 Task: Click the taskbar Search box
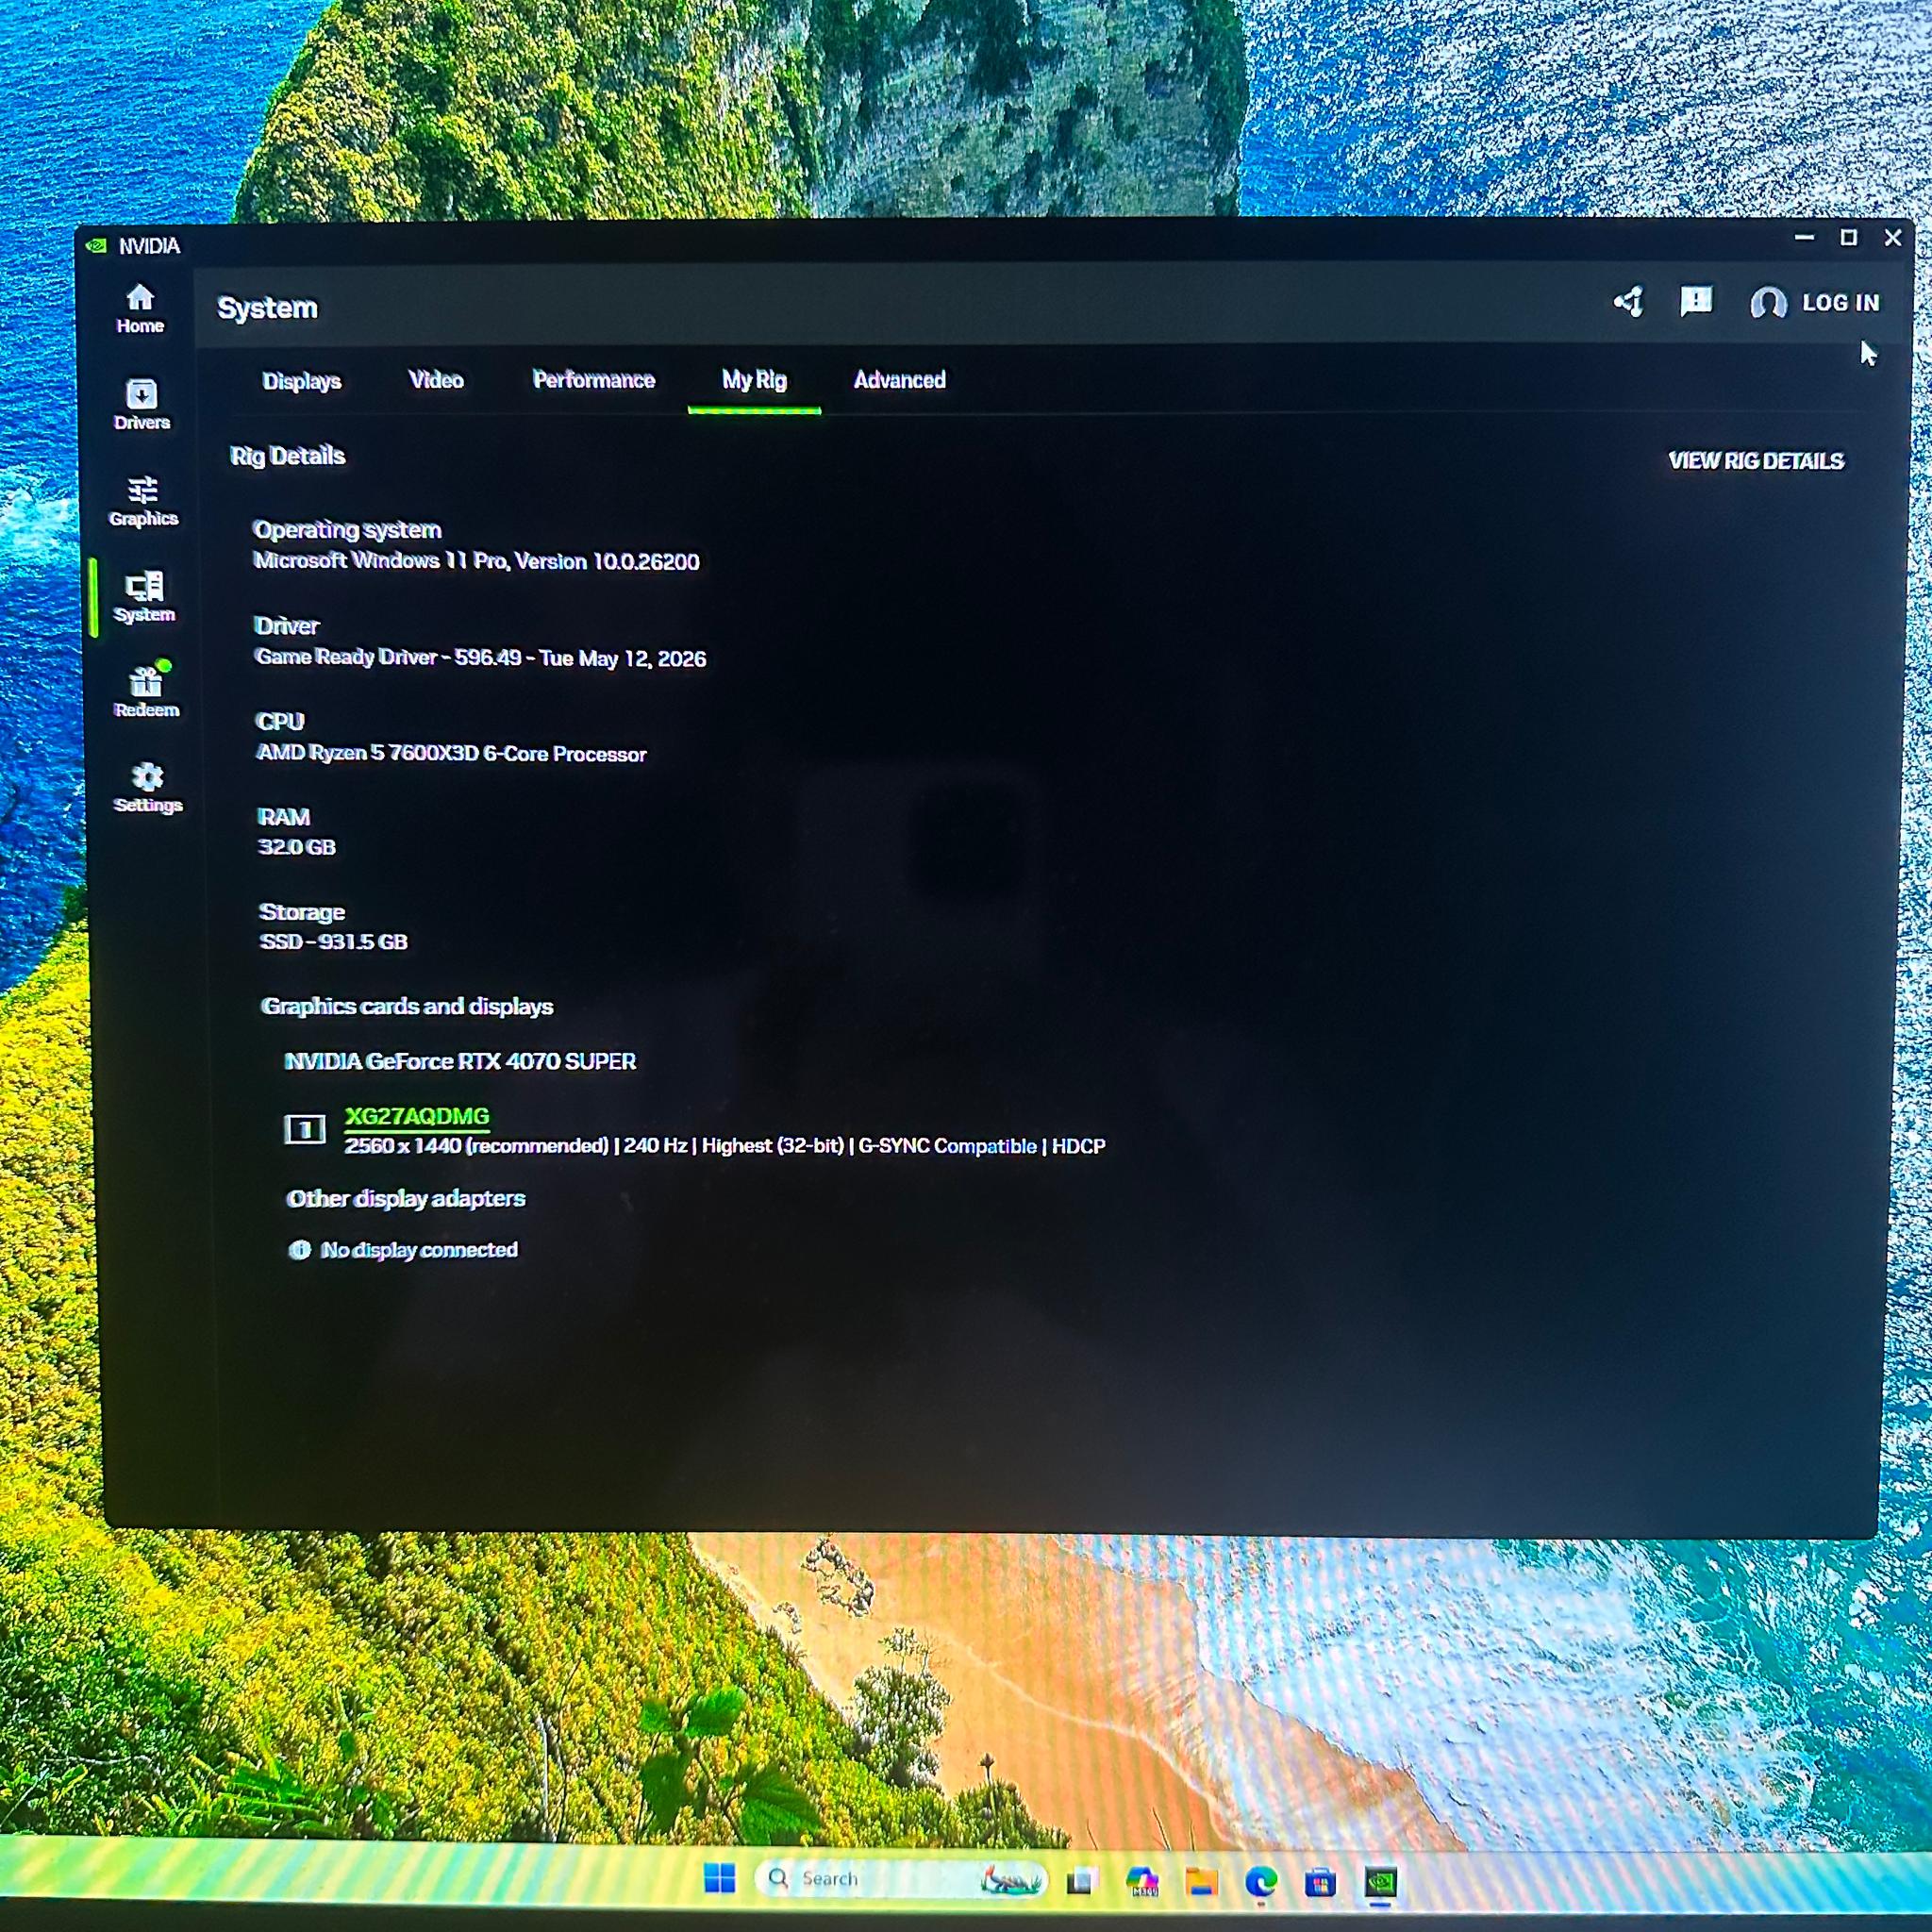coord(900,1879)
